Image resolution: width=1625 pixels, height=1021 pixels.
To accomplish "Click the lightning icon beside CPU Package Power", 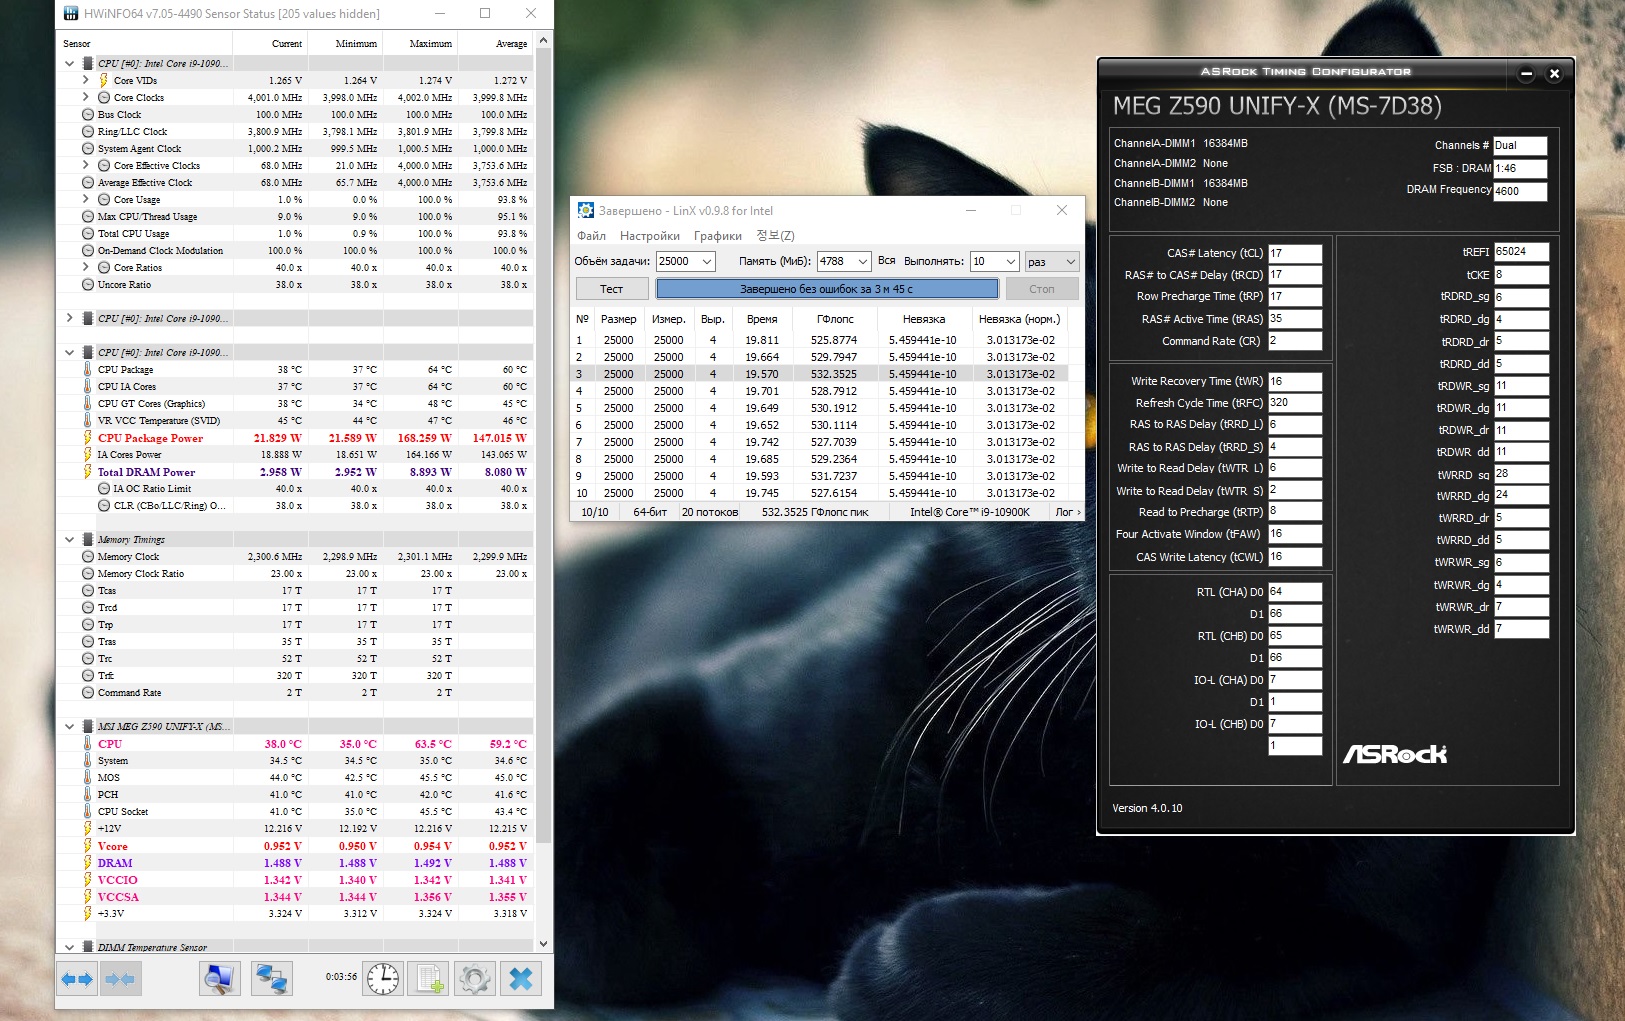I will pos(88,438).
